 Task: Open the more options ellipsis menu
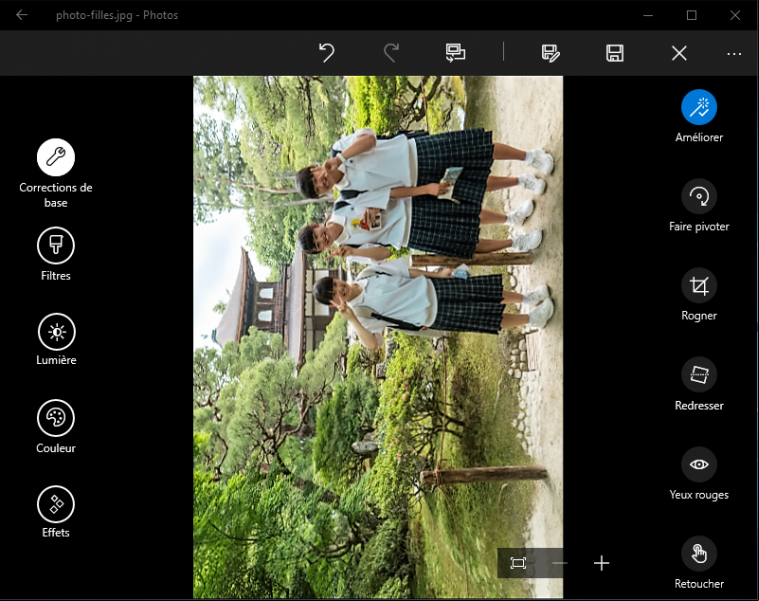point(734,54)
